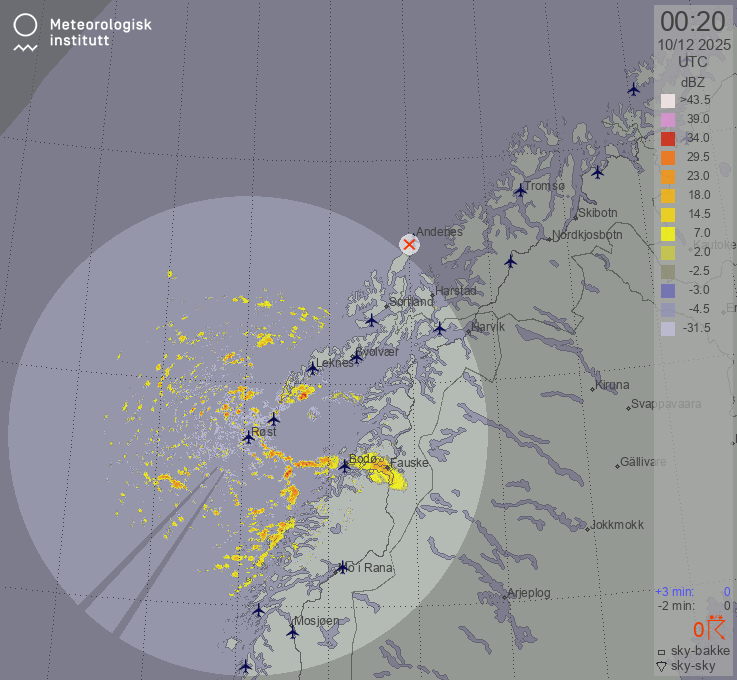The image size is (737, 680).
Task: Click the Jokkmokk place label
Action: (616, 524)
